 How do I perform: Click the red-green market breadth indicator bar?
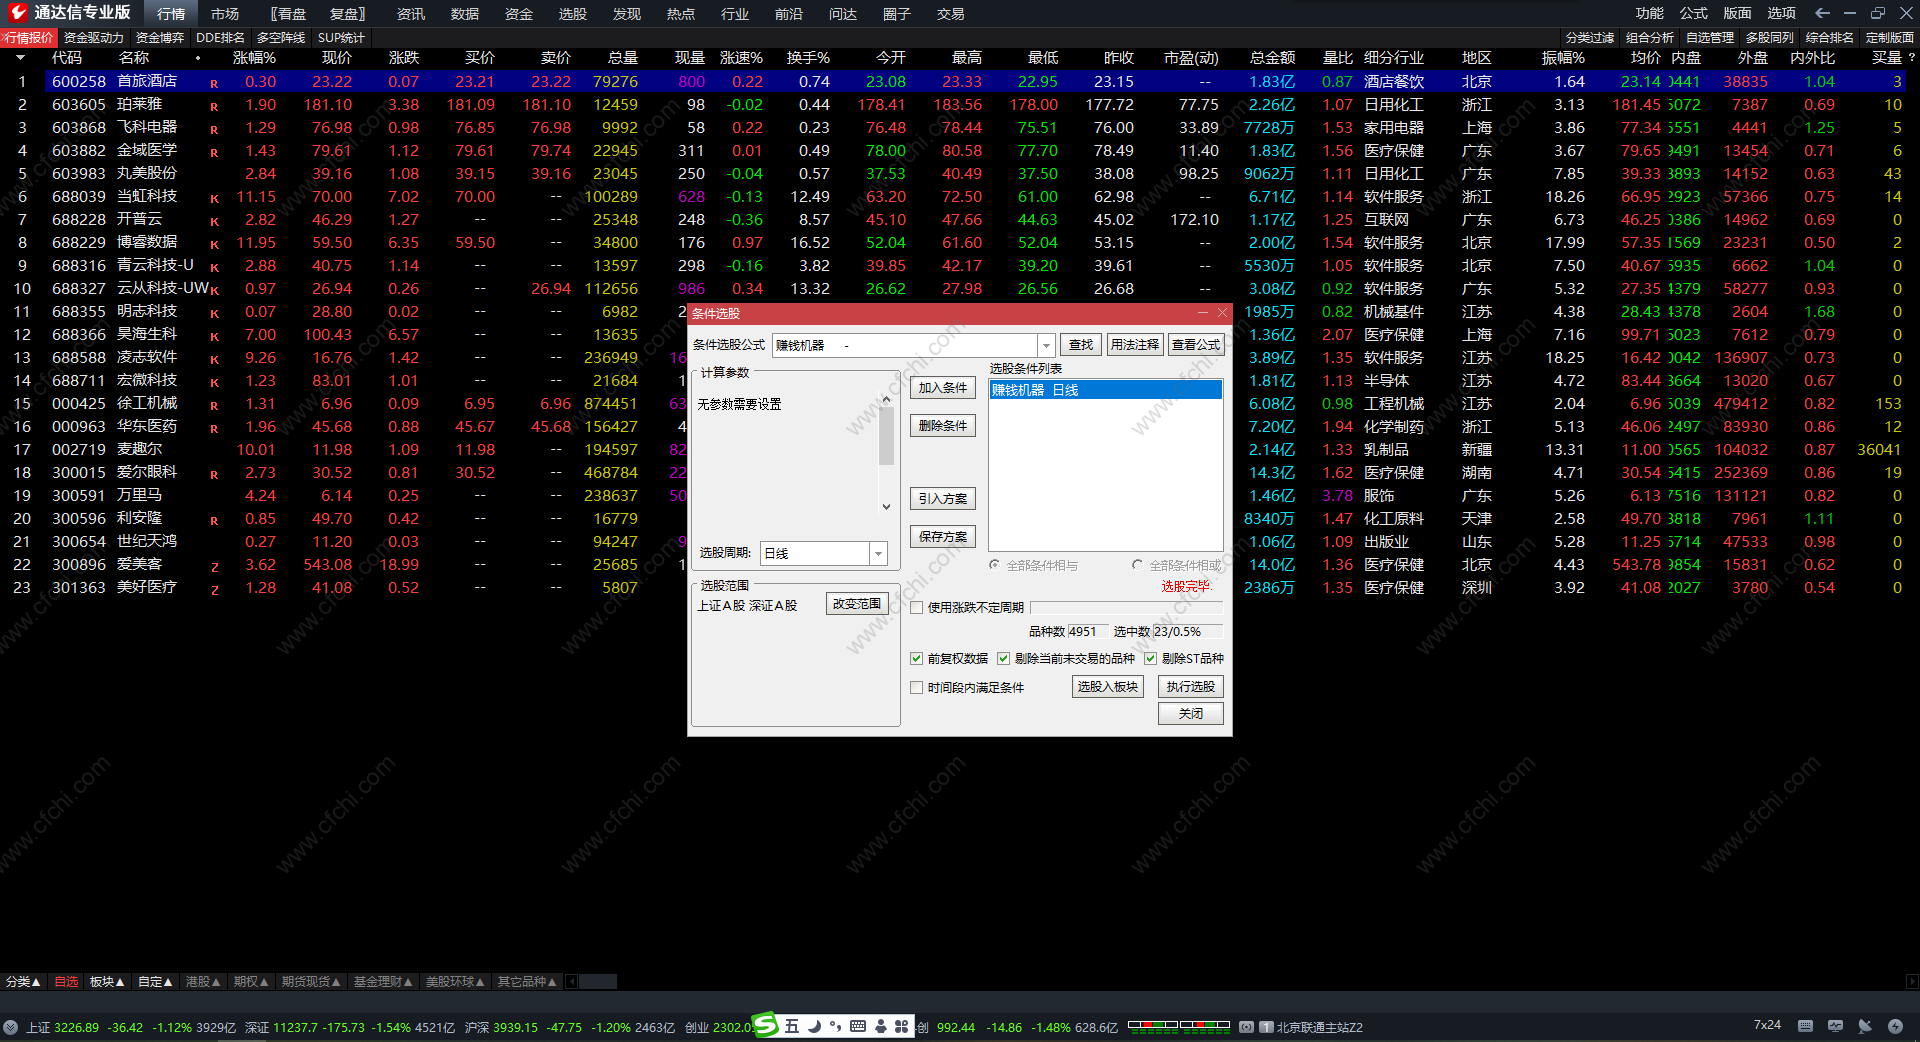[x=1179, y=1025]
